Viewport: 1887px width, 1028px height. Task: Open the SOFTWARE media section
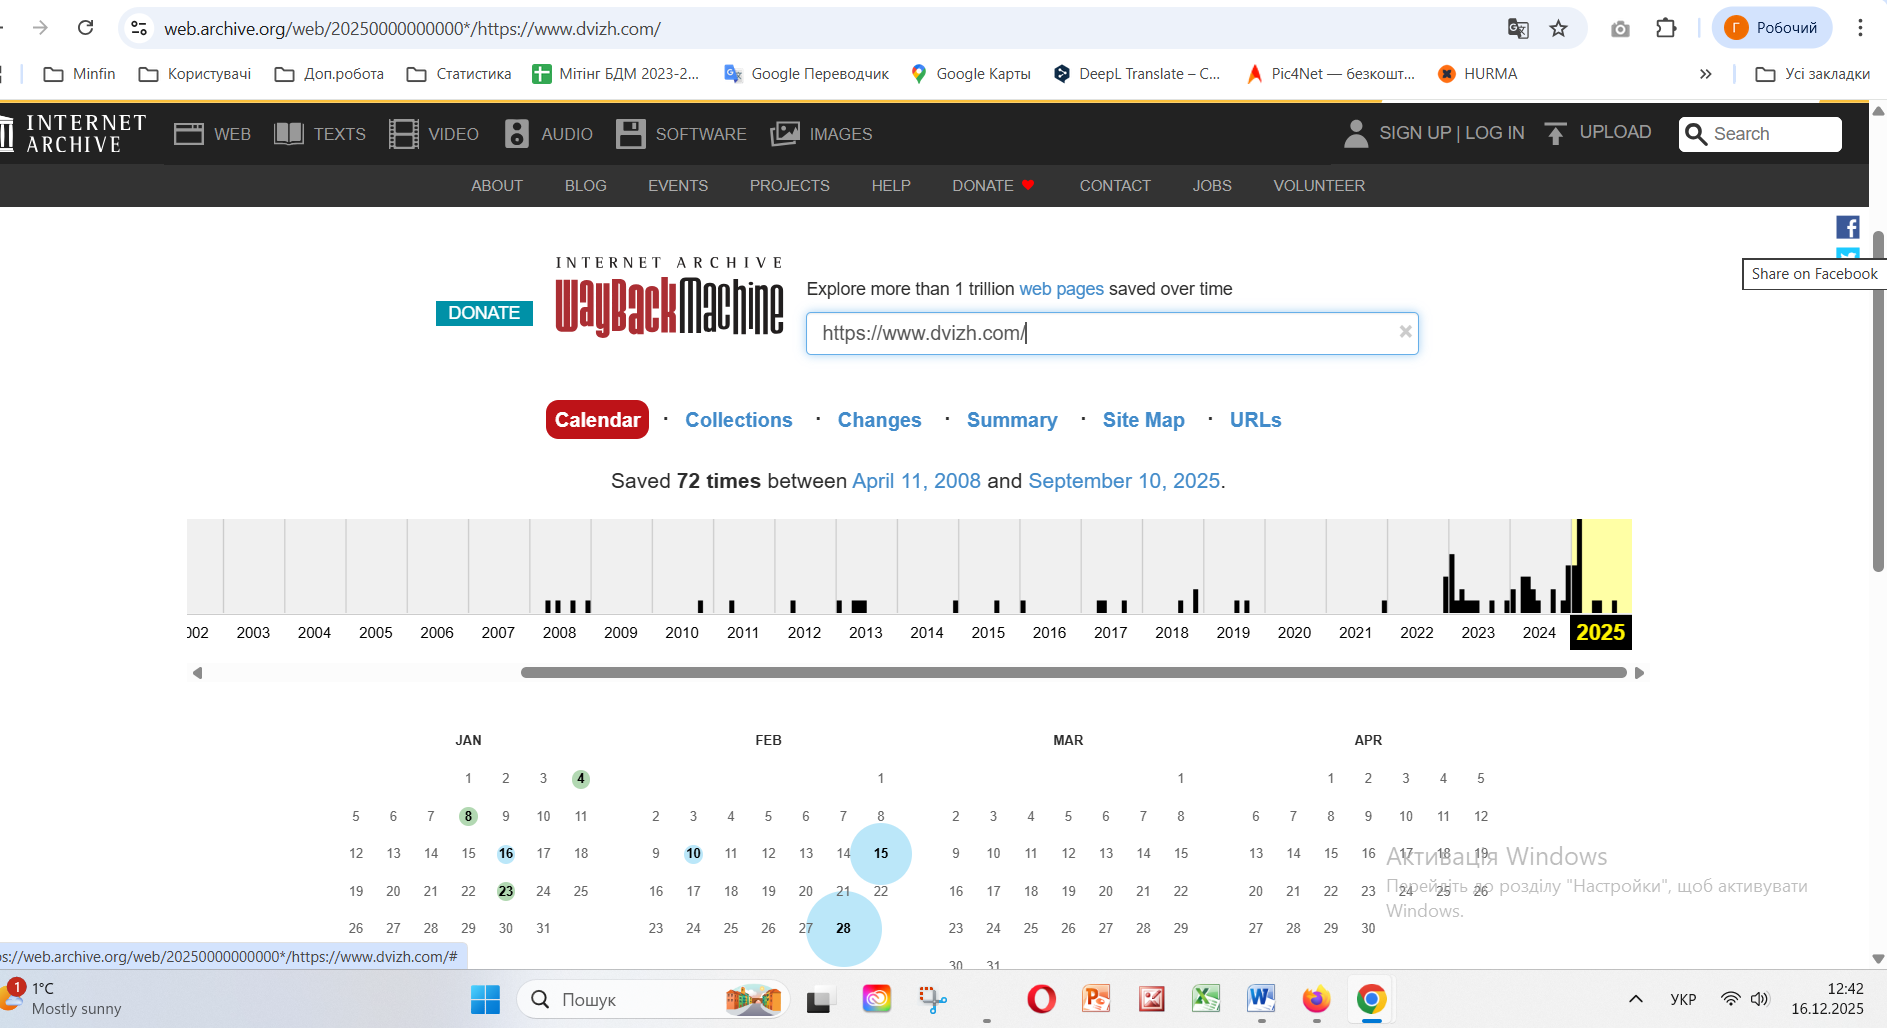tap(681, 134)
